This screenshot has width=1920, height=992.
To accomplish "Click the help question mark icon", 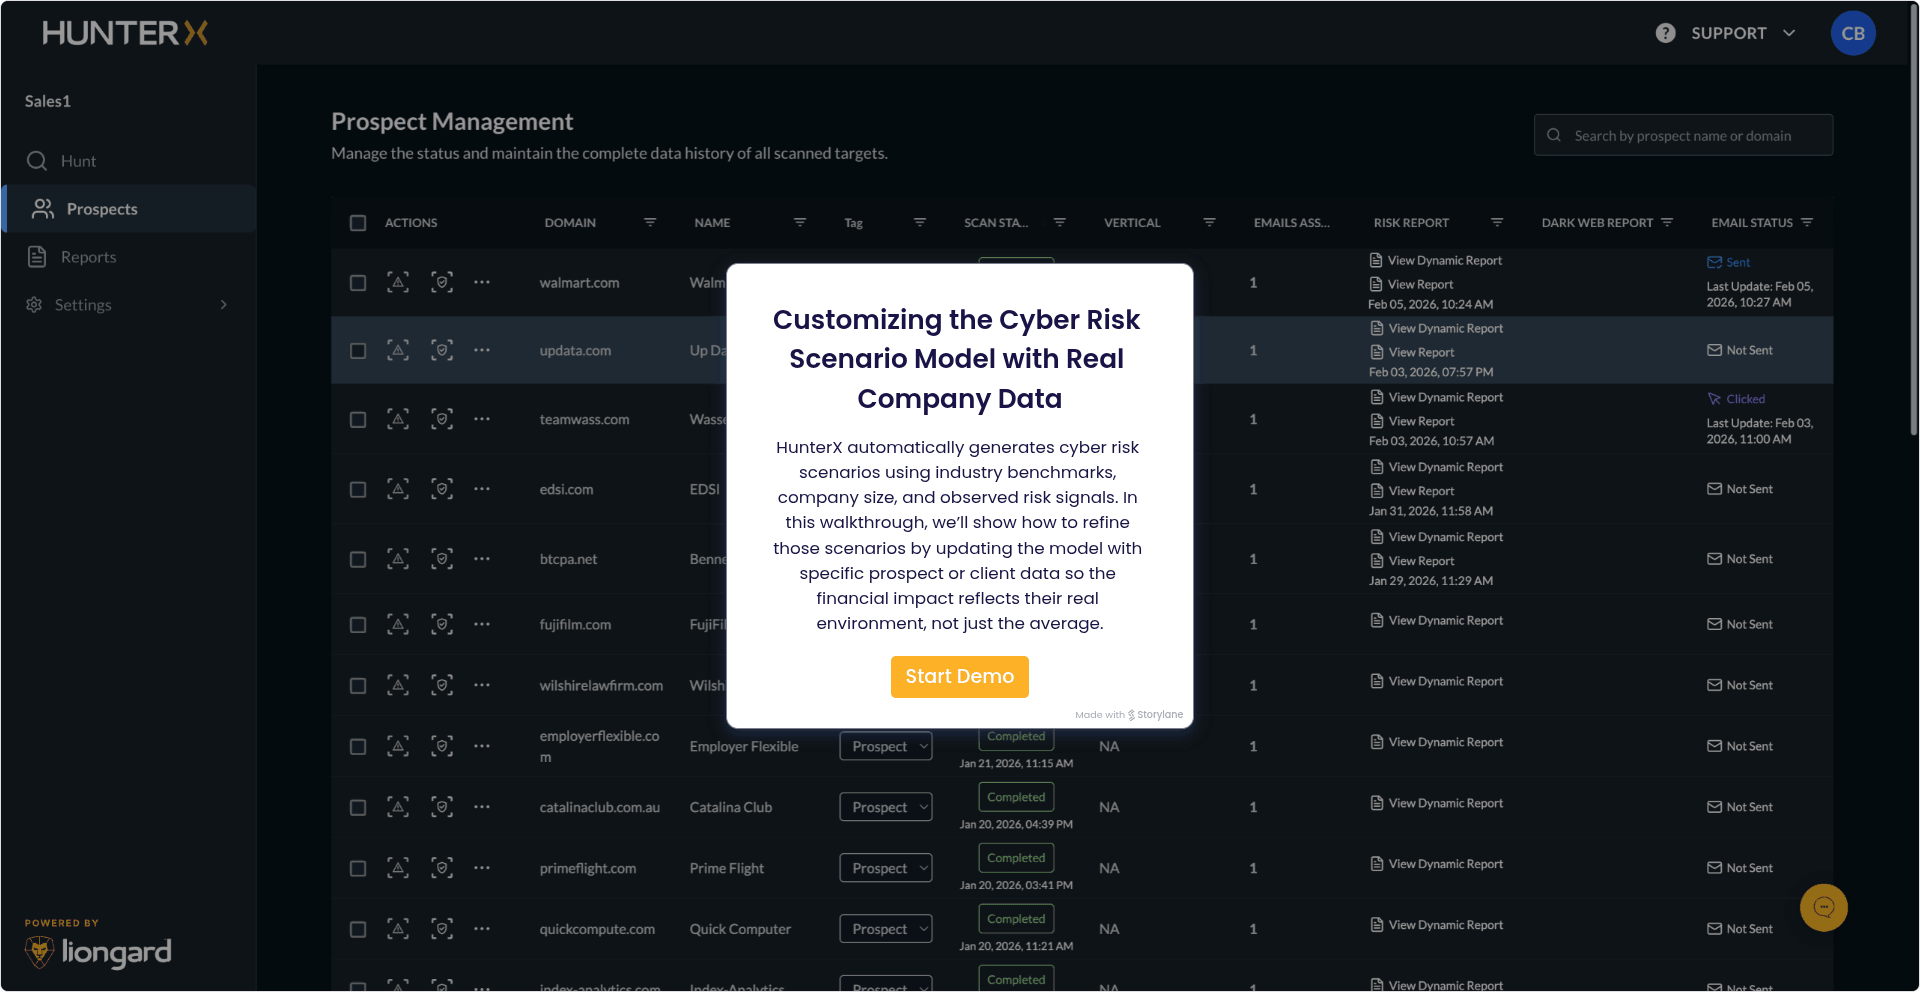I will point(1665,33).
